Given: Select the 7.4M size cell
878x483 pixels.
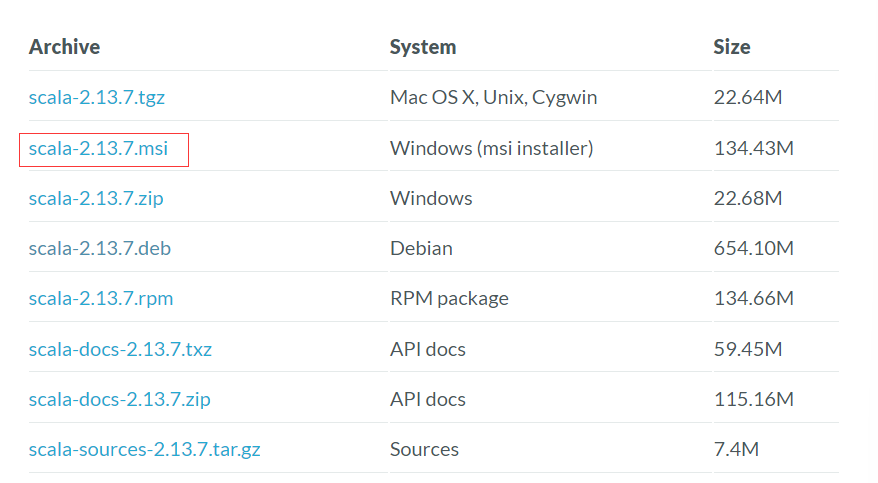Looking at the screenshot, I should [x=735, y=449].
